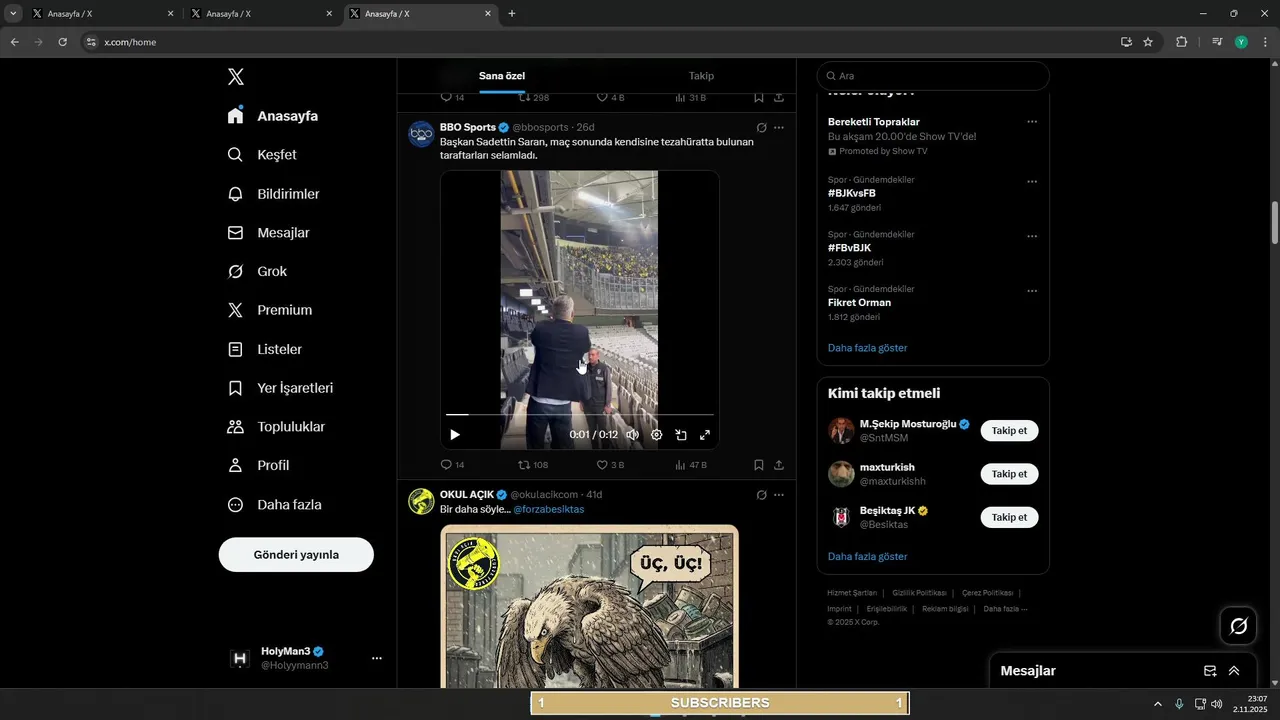Enter video fullscreen mode
The image size is (1280, 720).
[x=705, y=435]
